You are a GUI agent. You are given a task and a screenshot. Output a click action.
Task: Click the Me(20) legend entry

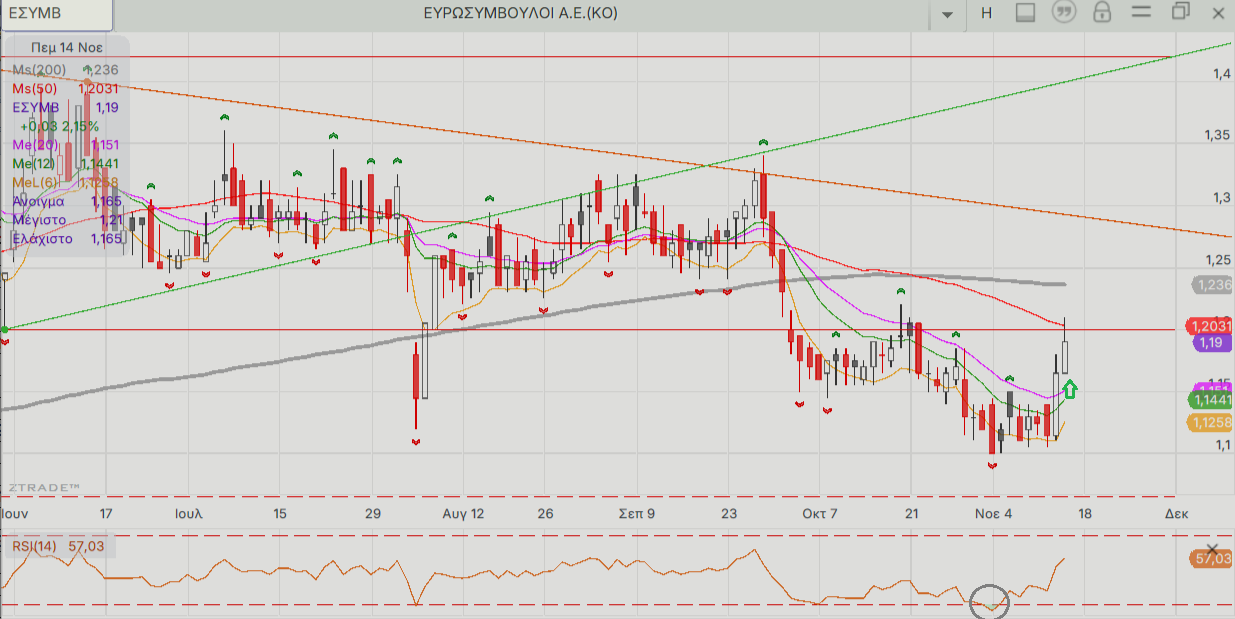click(x=66, y=144)
